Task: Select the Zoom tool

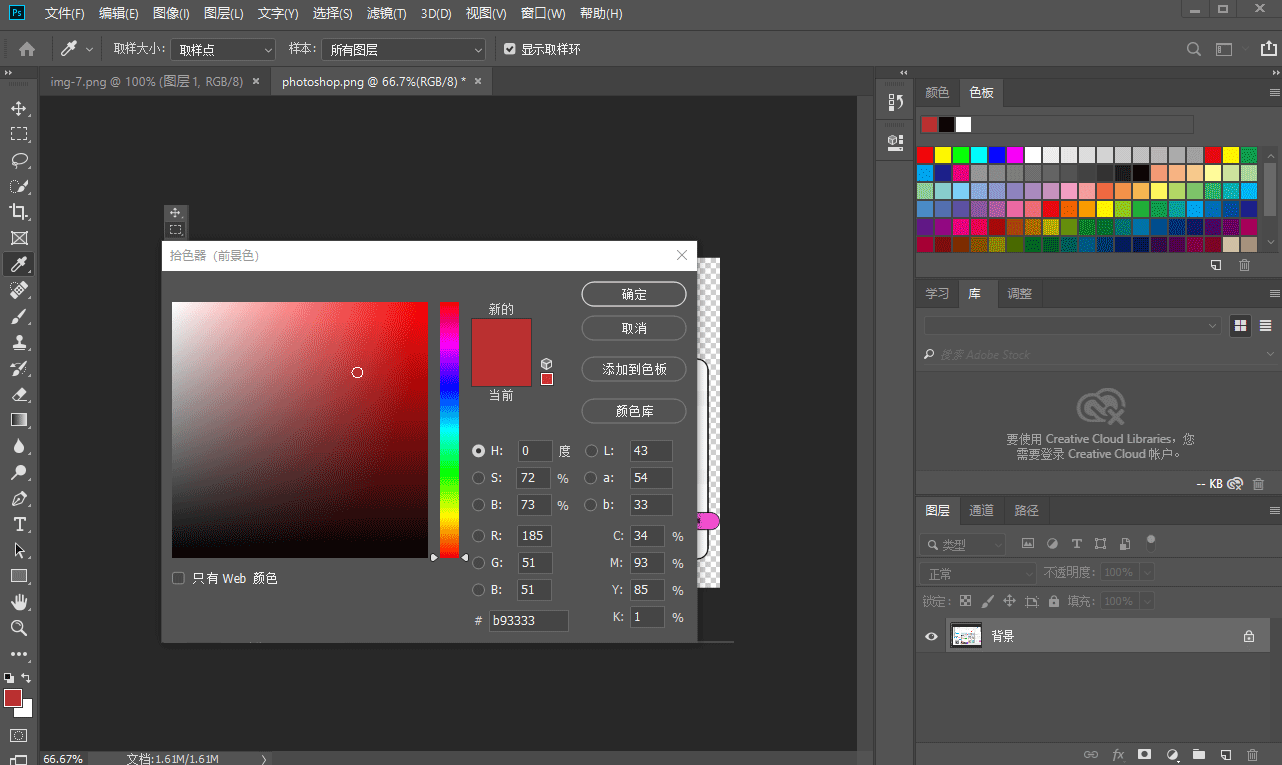Action: click(18, 628)
